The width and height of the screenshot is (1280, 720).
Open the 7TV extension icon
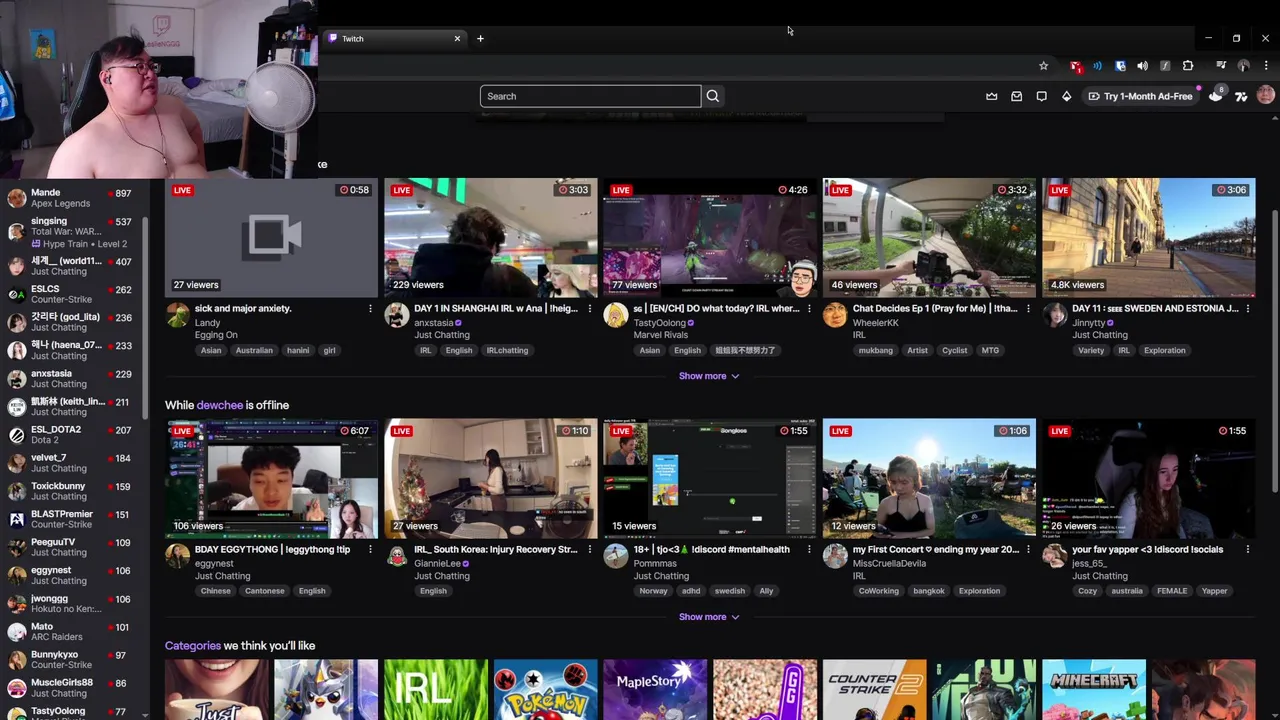click(1241, 96)
